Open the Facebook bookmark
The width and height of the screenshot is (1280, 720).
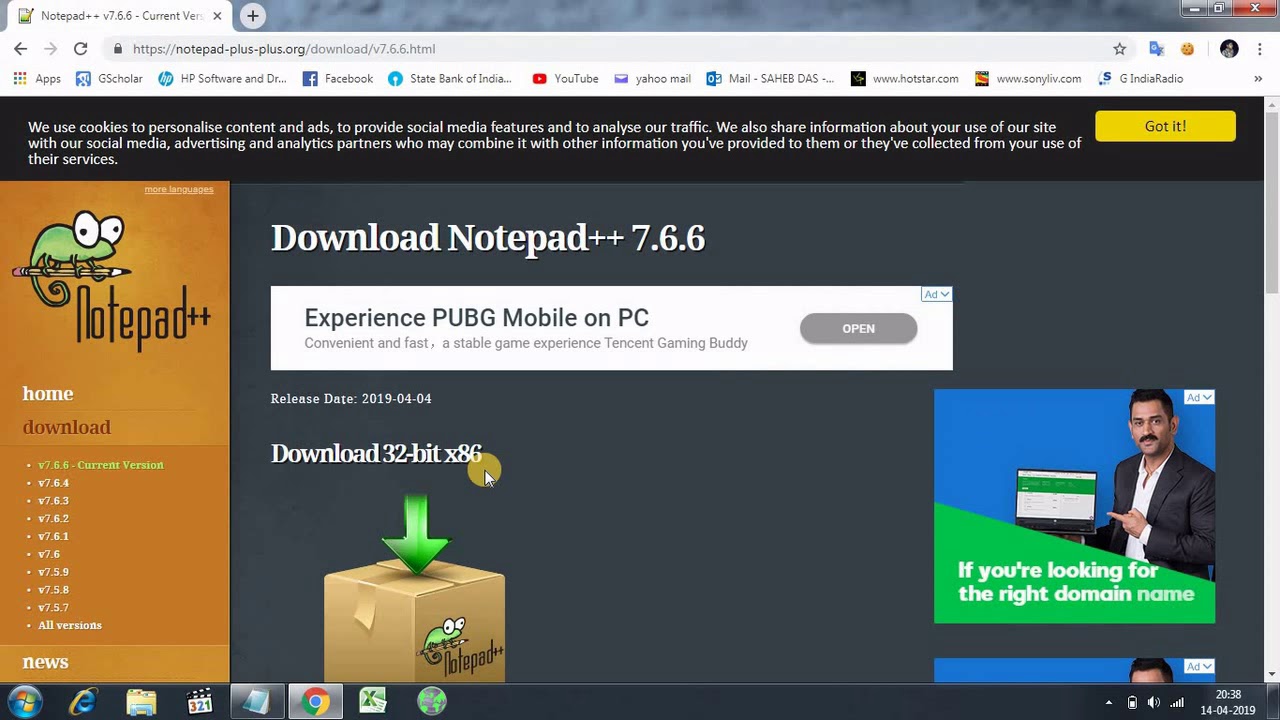pos(338,79)
